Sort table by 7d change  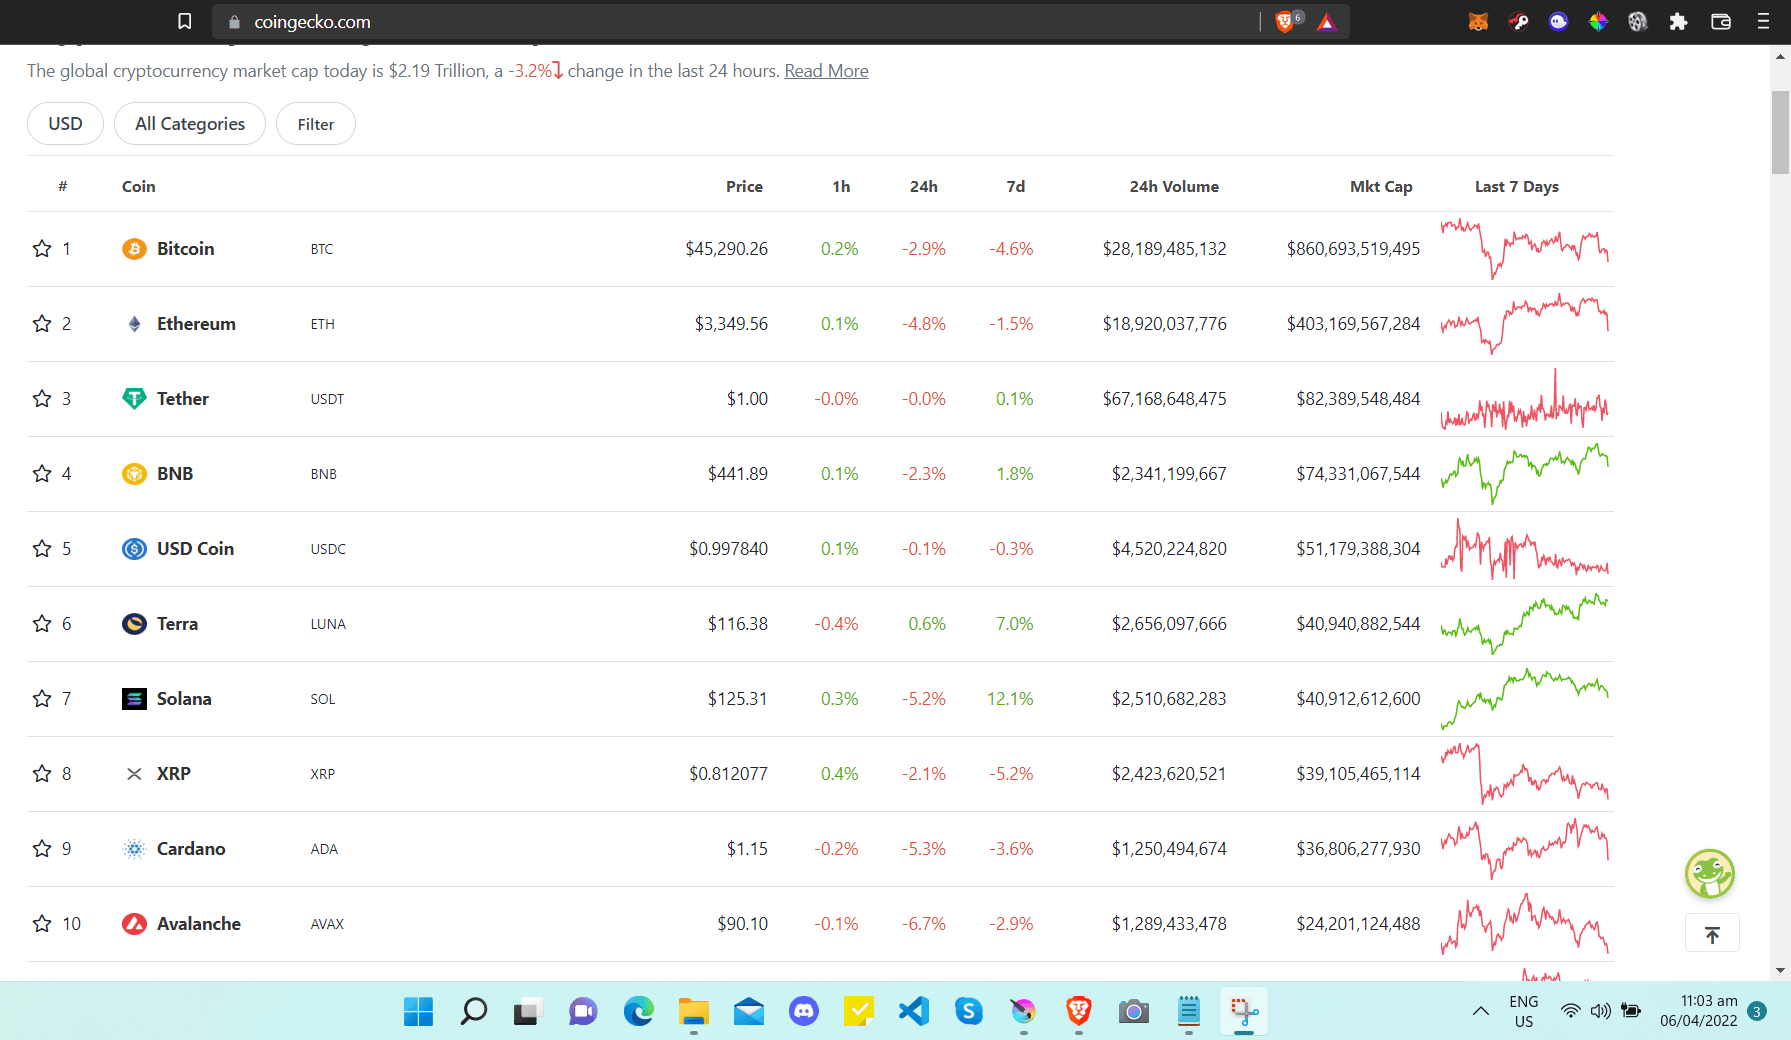click(x=1016, y=187)
